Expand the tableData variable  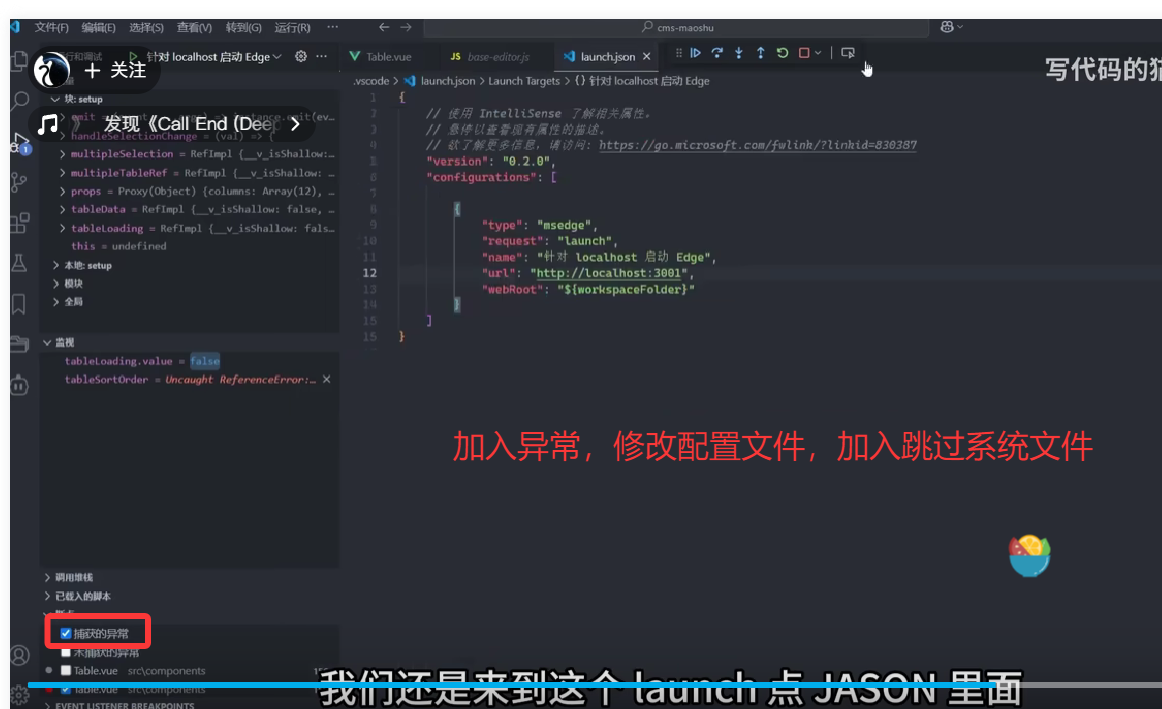[62, 210]
